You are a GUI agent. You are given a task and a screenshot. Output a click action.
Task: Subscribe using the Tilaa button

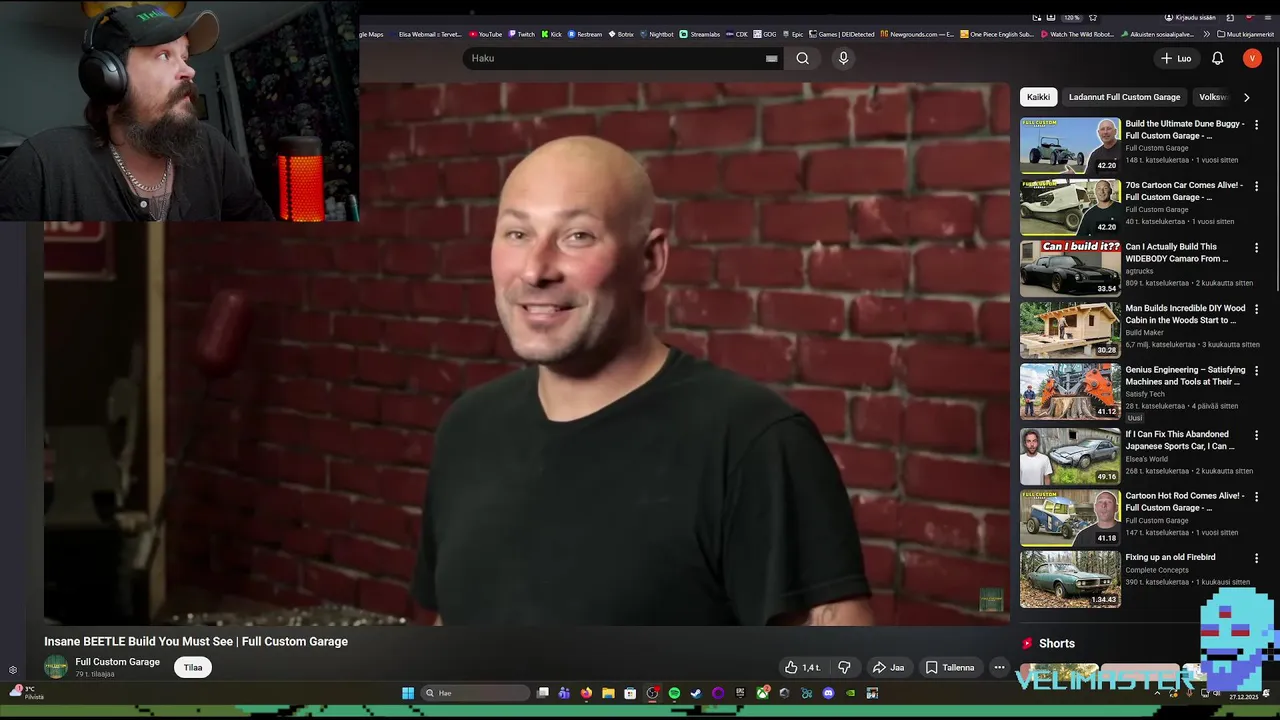click(x=193, y=667)
